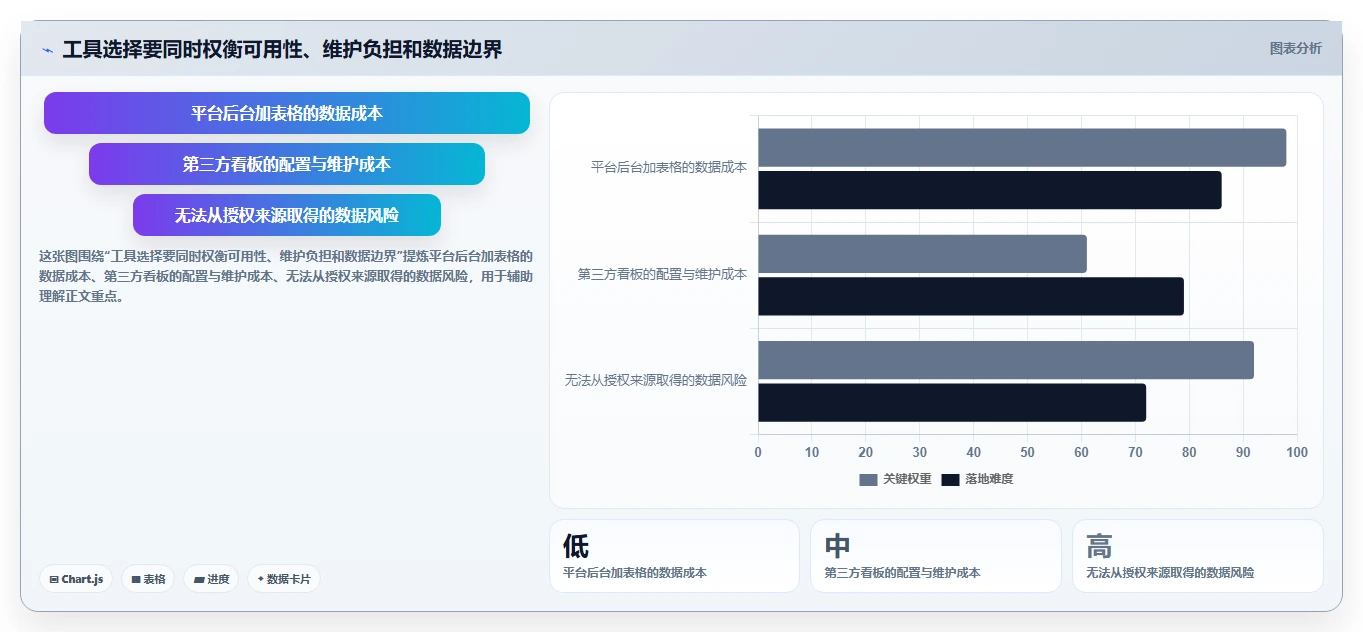This screenshot has height=632, width=1363.
Task: Open the 低 data card
Action: [x=674, y=556]
